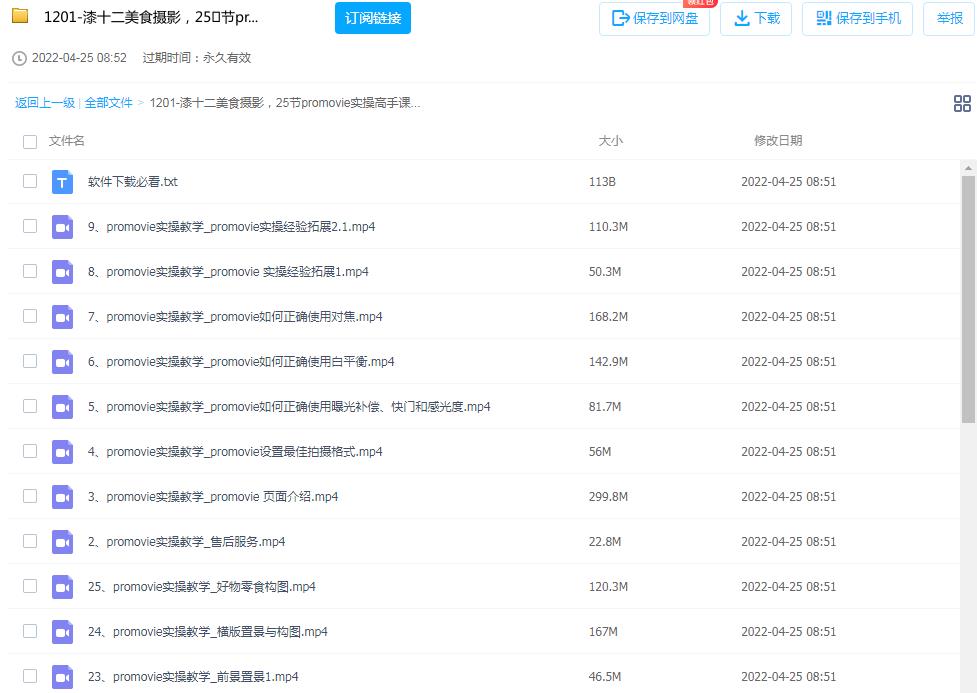Click the clock icon next to 2022-04-25 08:52

pos(19,58)
